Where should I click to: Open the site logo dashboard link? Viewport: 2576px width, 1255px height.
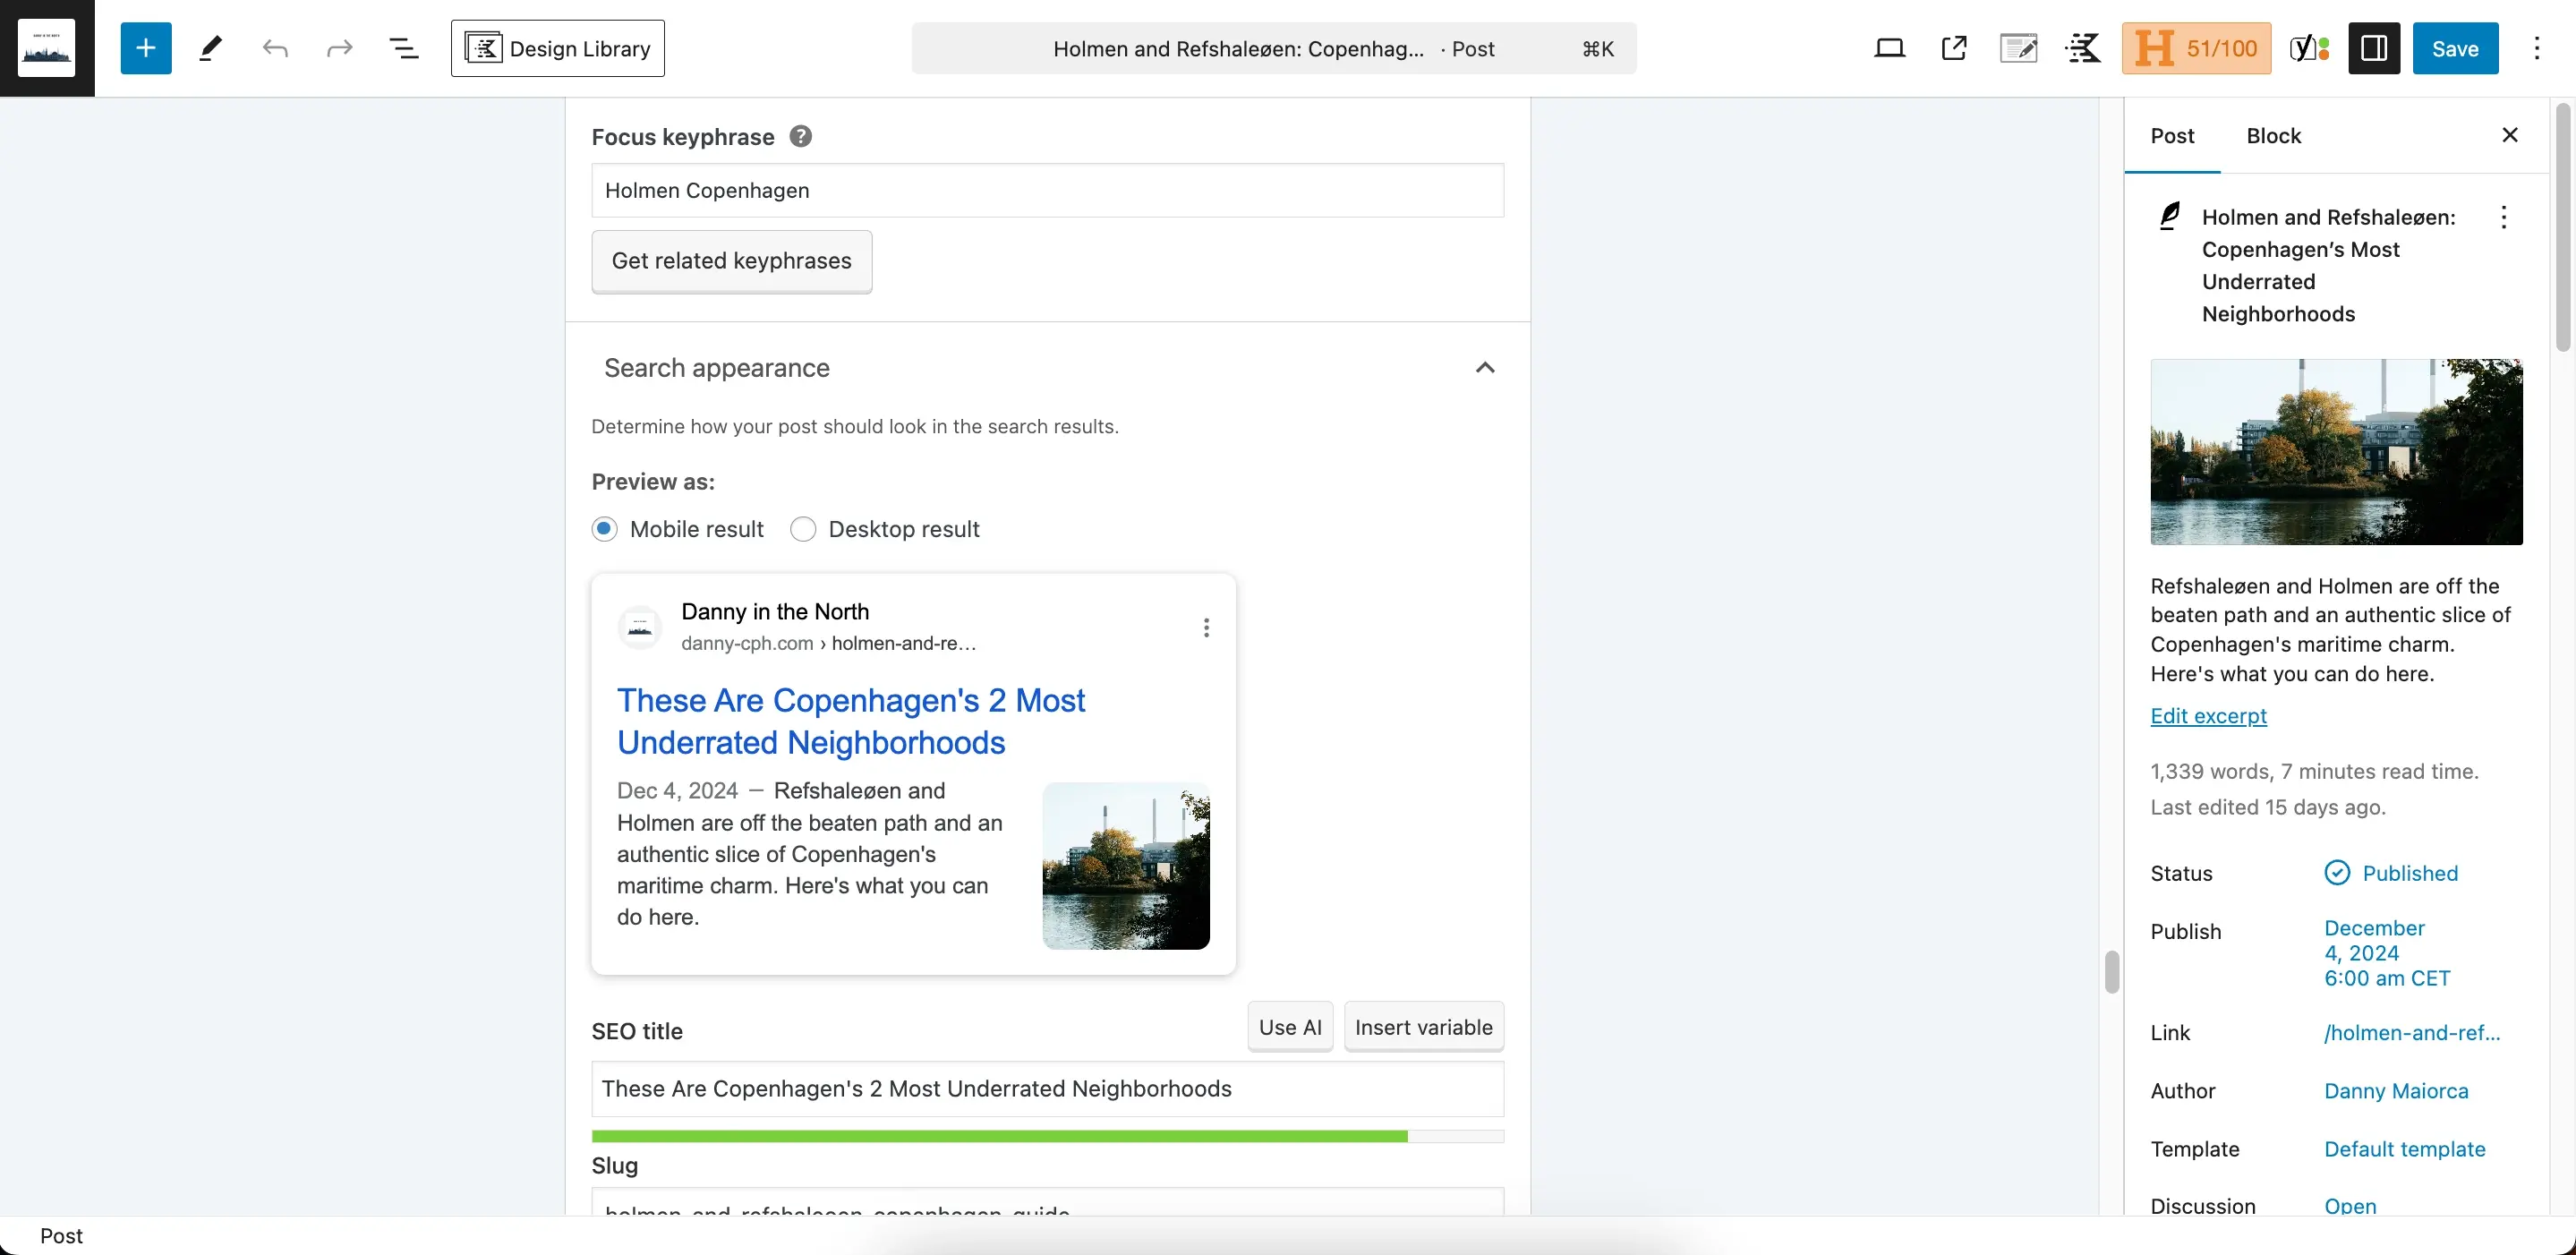click(47, 48)
